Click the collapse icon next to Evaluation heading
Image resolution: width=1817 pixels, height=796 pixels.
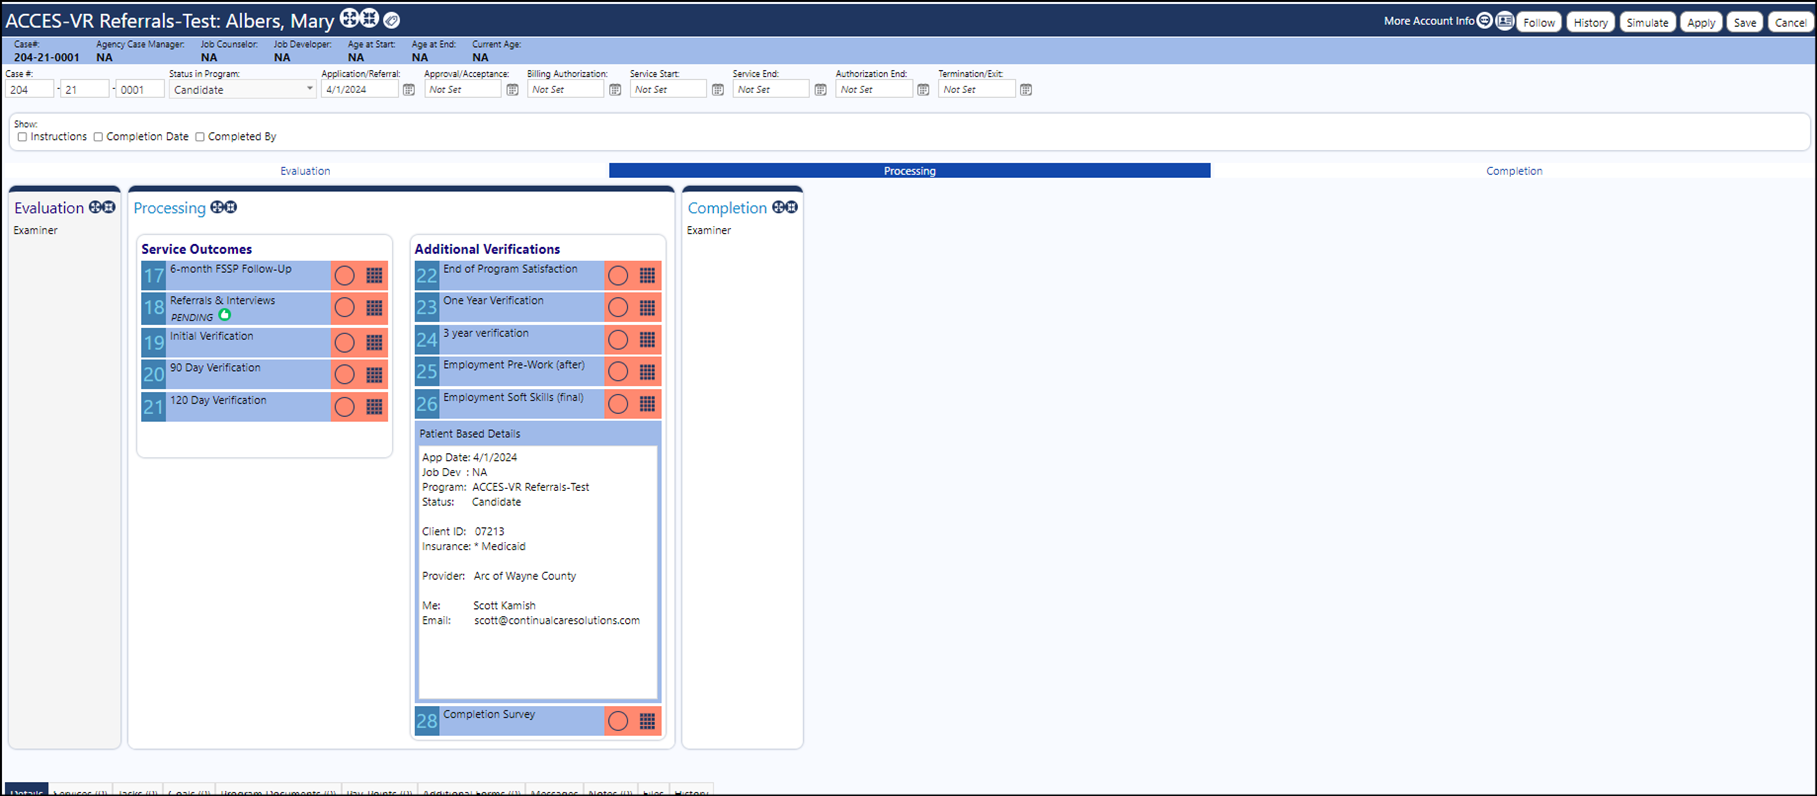(109, 207)
